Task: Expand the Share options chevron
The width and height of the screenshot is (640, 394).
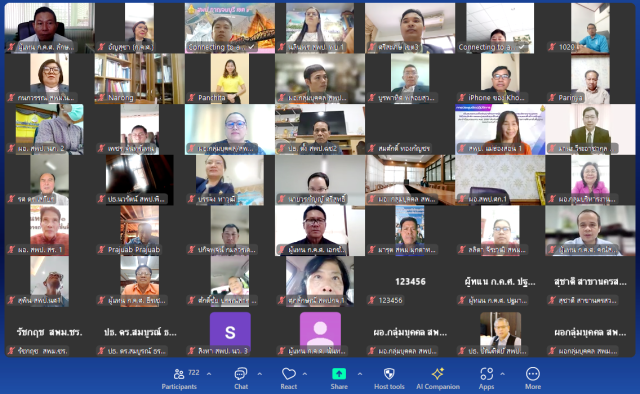Action: [x=360, y=374]
